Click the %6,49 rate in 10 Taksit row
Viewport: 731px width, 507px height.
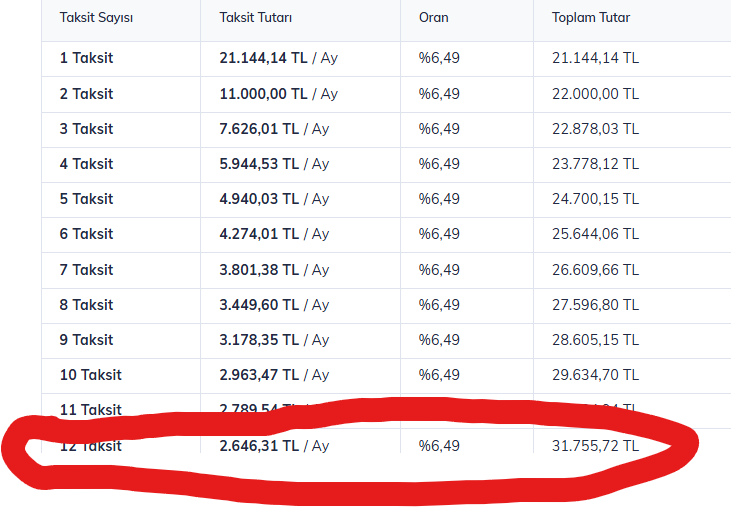[439, 375]
